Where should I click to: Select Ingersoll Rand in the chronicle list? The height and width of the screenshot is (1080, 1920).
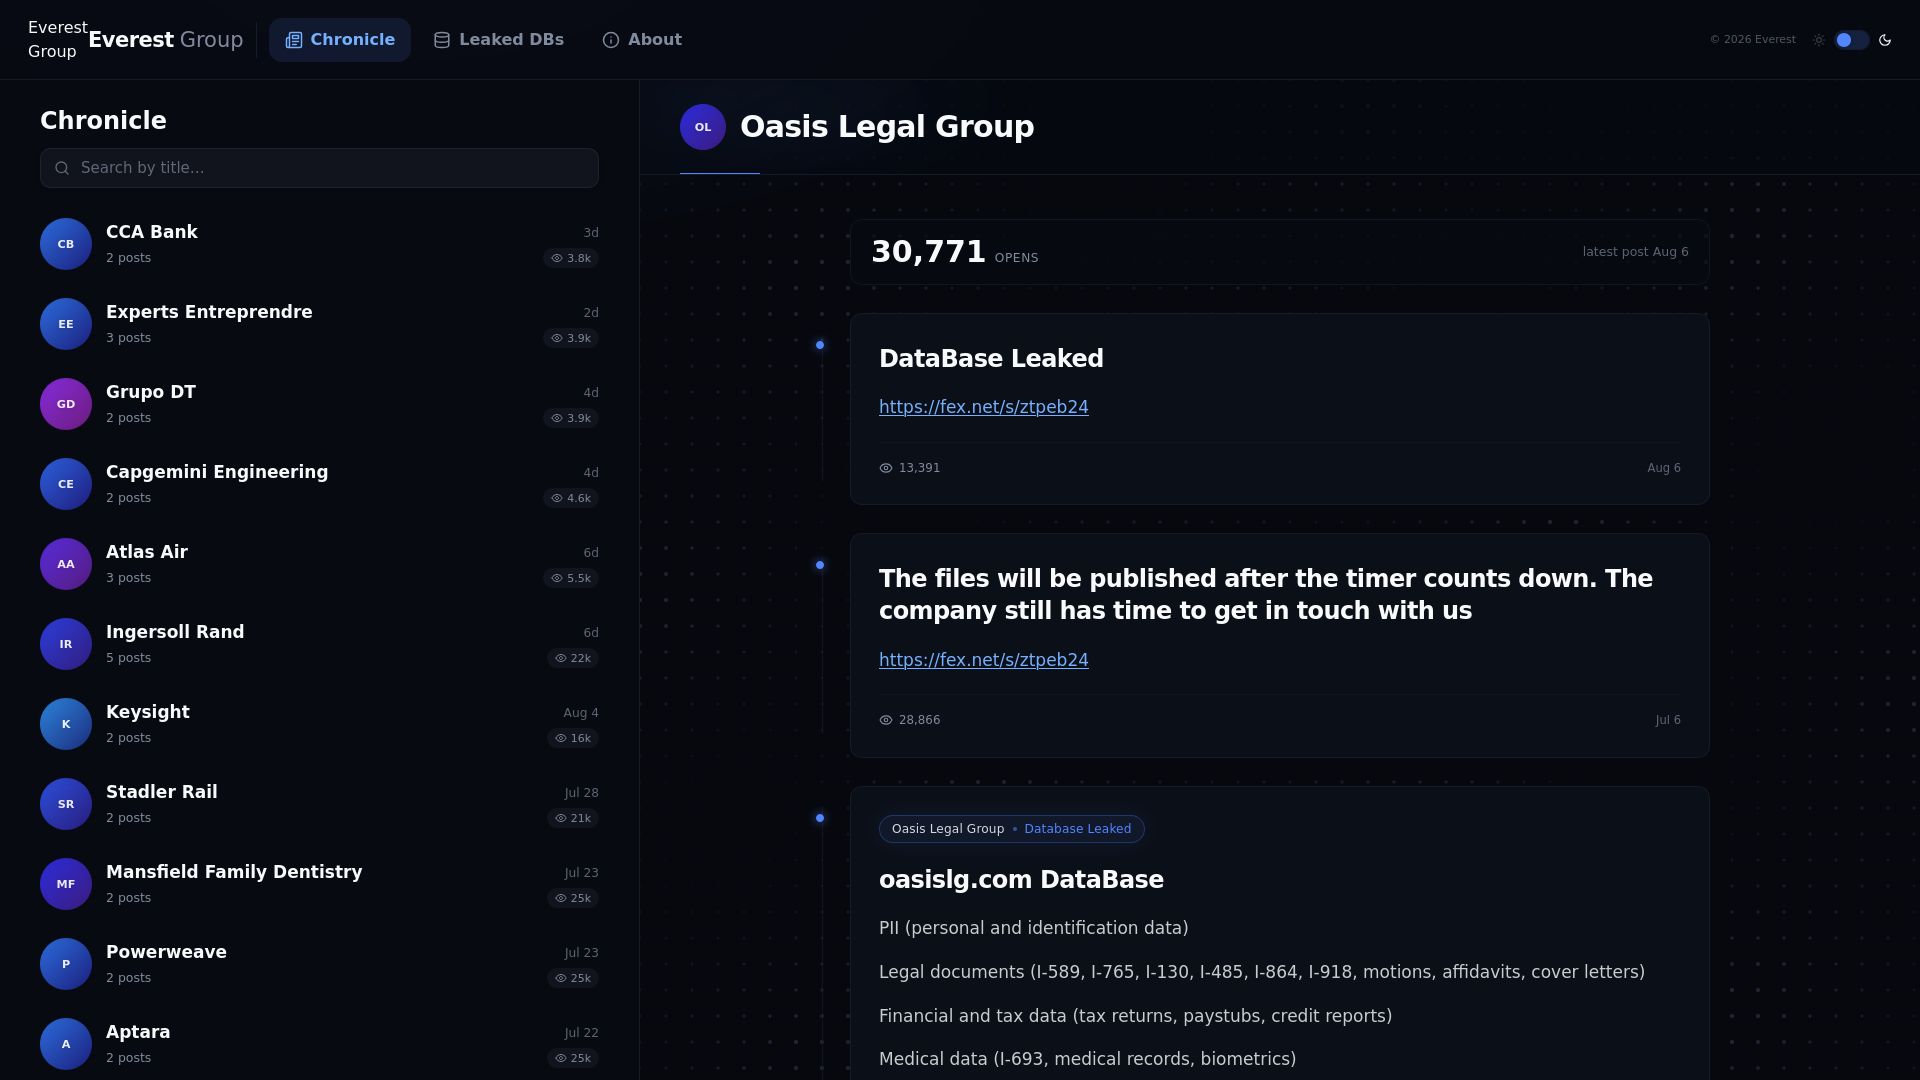pyautogui.click(x=319, y=644)
